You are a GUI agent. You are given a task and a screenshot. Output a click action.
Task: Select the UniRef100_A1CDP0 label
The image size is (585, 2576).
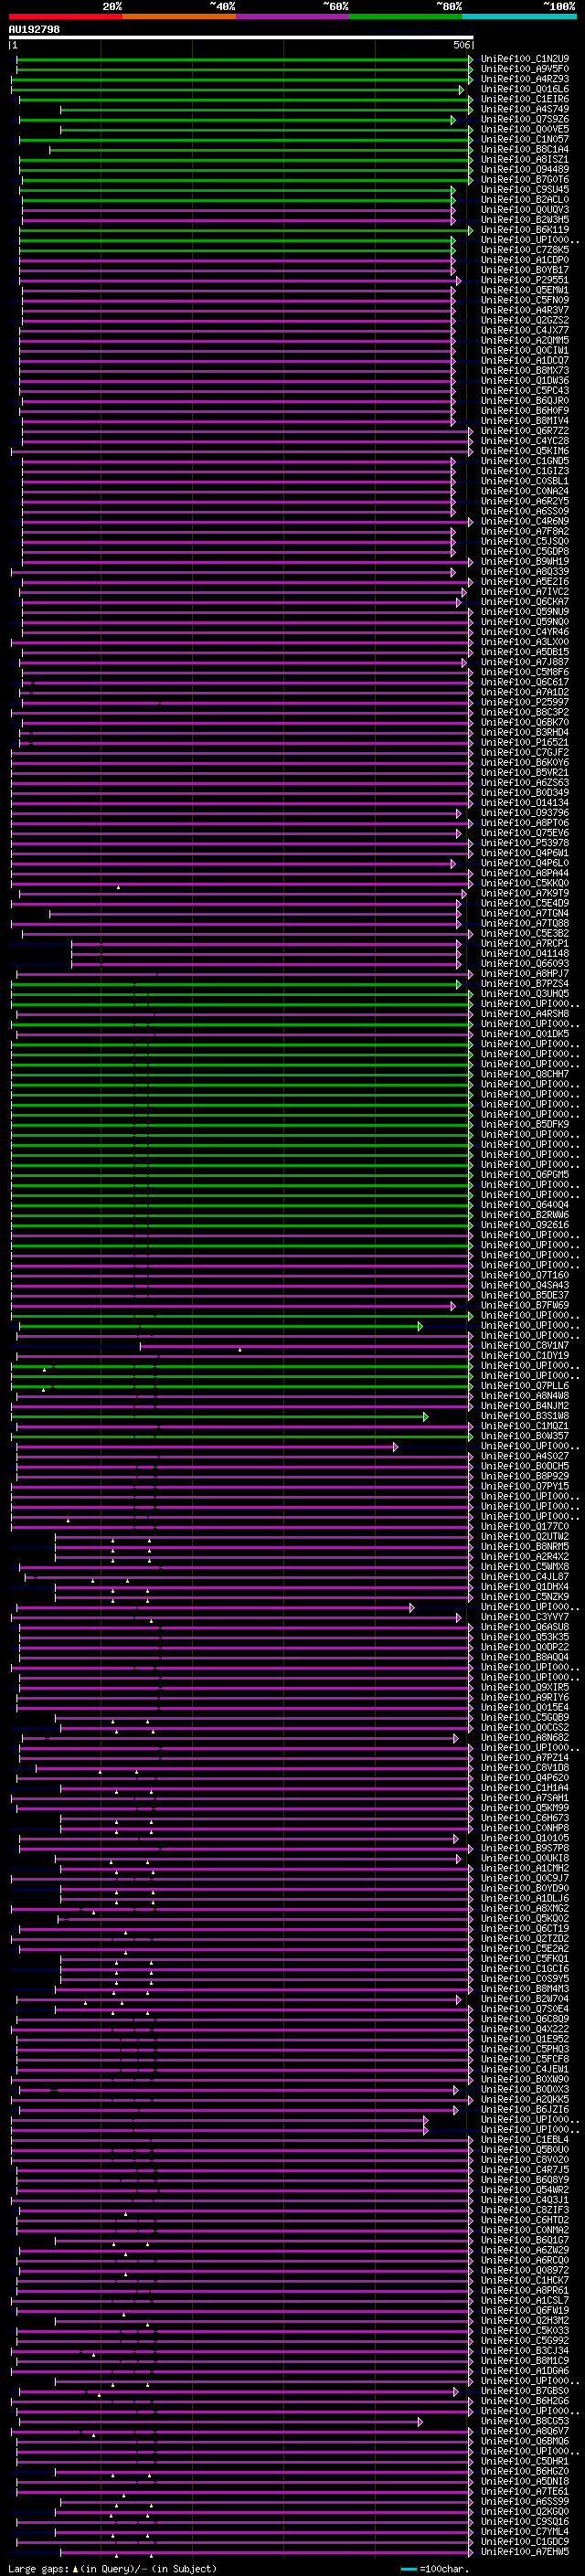tap(525, 260)
